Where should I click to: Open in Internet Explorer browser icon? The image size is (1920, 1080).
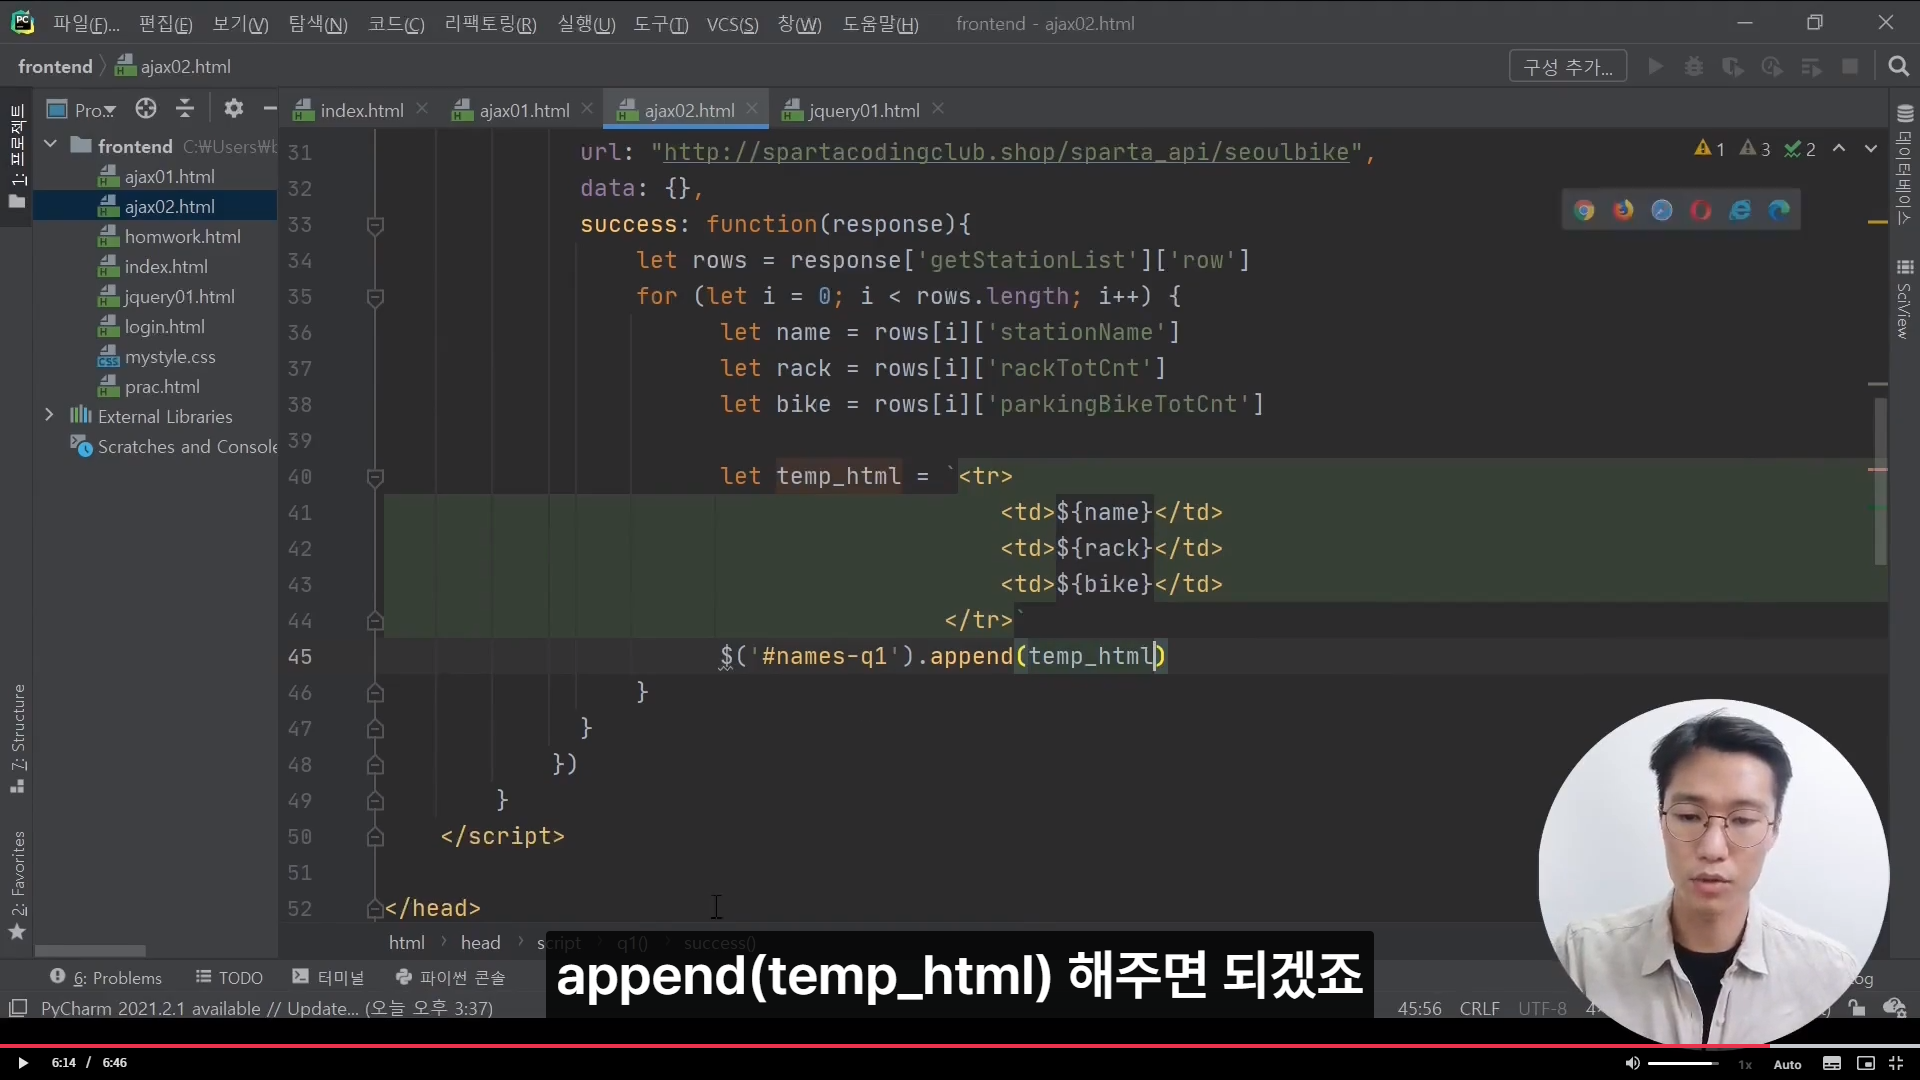1740,210
